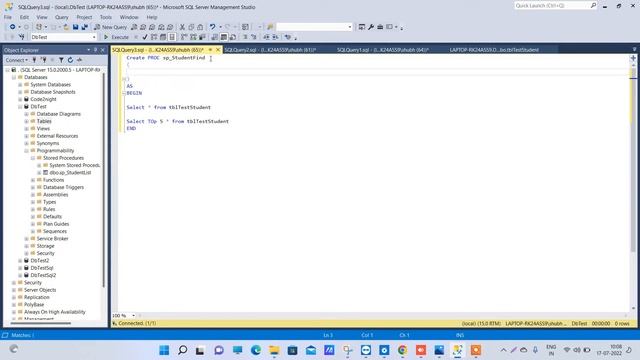Open the Connect dropdown in Object Explorer
This screenshot has height=360, width=640.
16,60
